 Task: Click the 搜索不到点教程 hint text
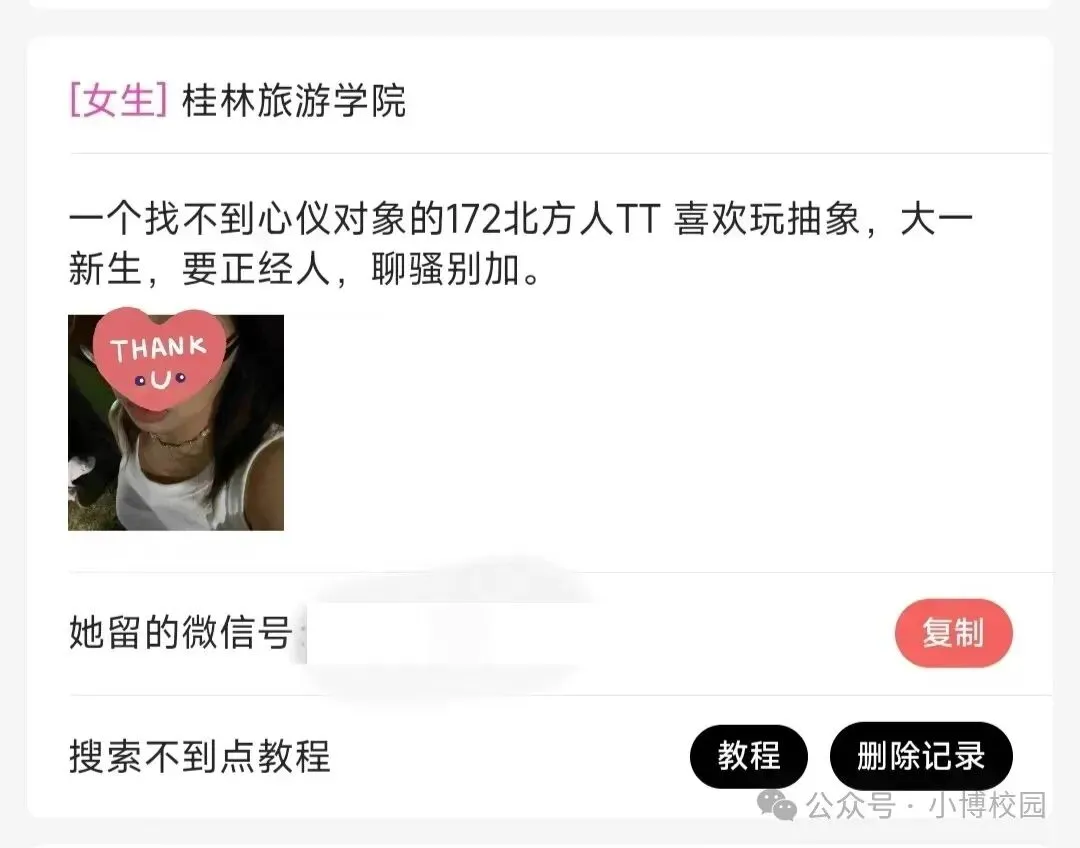(x=200, y=756)
